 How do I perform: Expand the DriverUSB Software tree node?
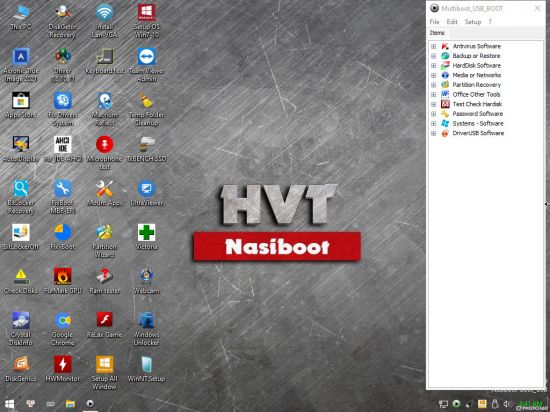coord(434,133)
